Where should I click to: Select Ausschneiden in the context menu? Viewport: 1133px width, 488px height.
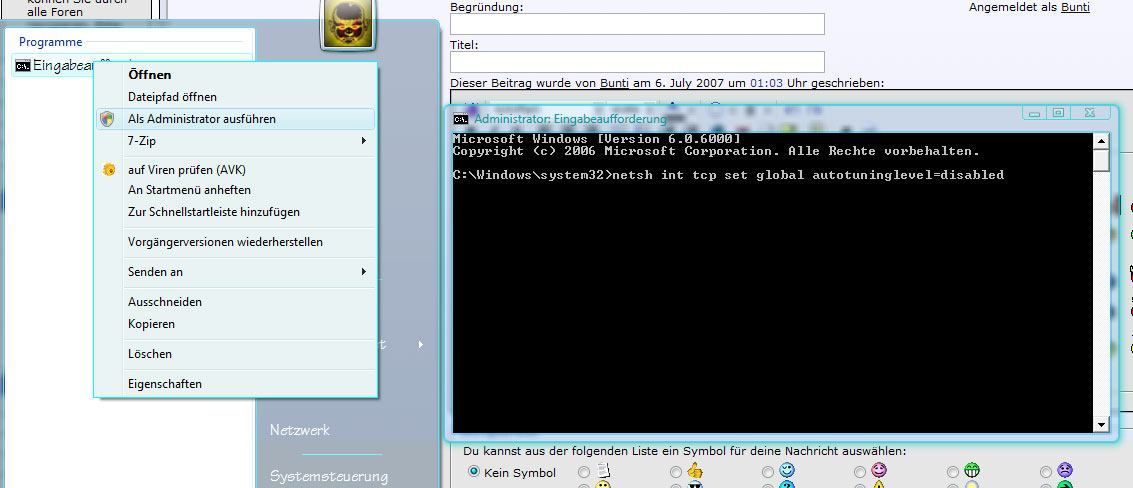coord(165,302)
